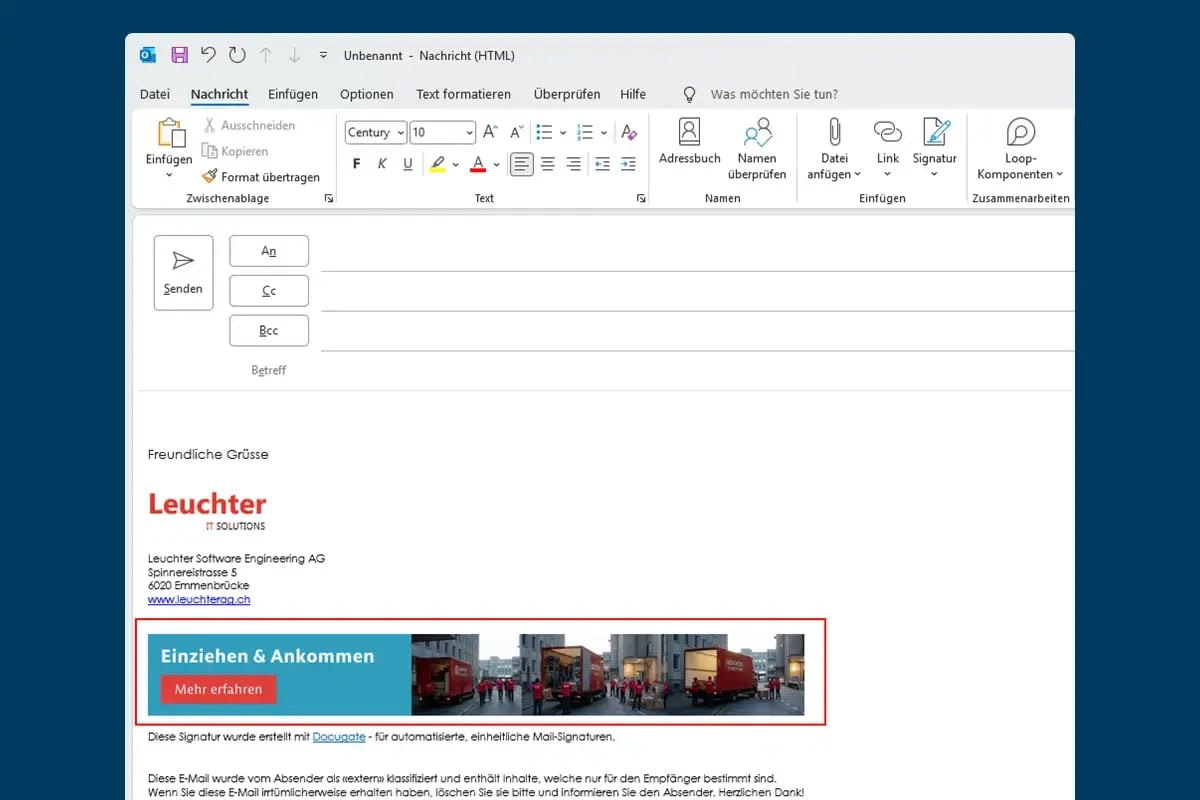The width and height of the screenshot is (1200, 800).
Task: Click the Mehr erfahren banner button
Action: coord(218,689)
